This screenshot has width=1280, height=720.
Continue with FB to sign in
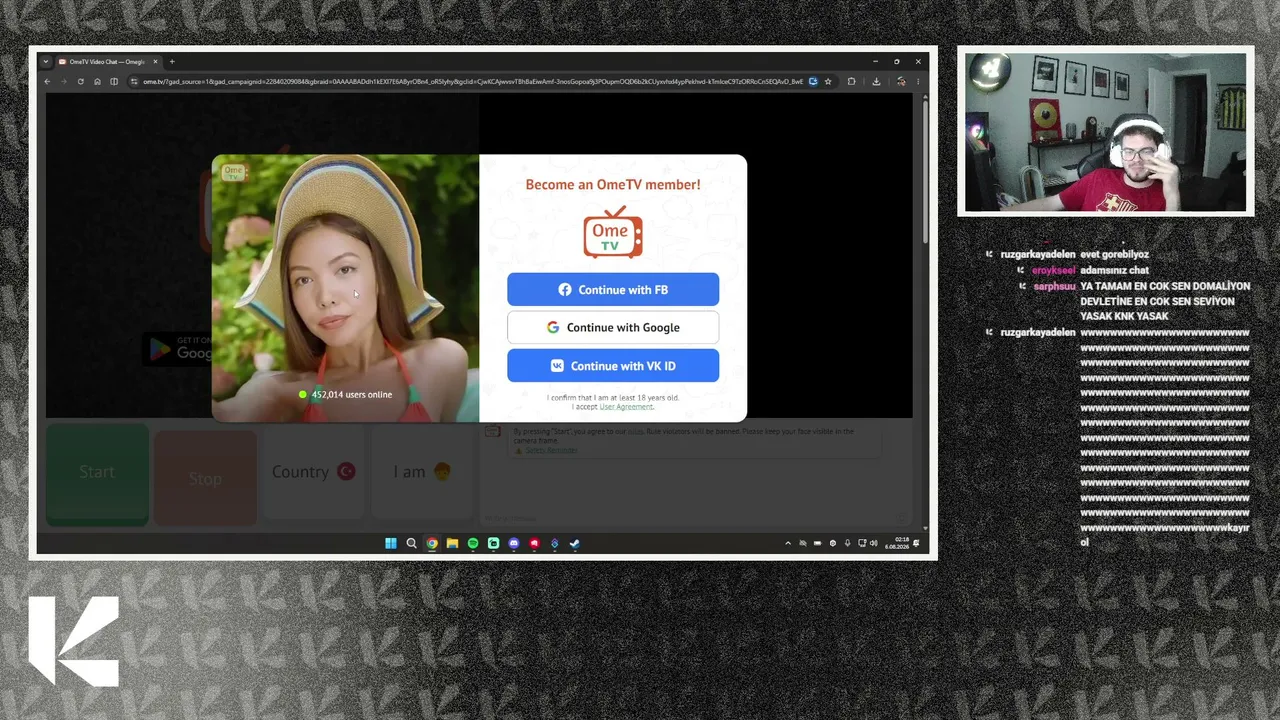click(x=613, y=289)
